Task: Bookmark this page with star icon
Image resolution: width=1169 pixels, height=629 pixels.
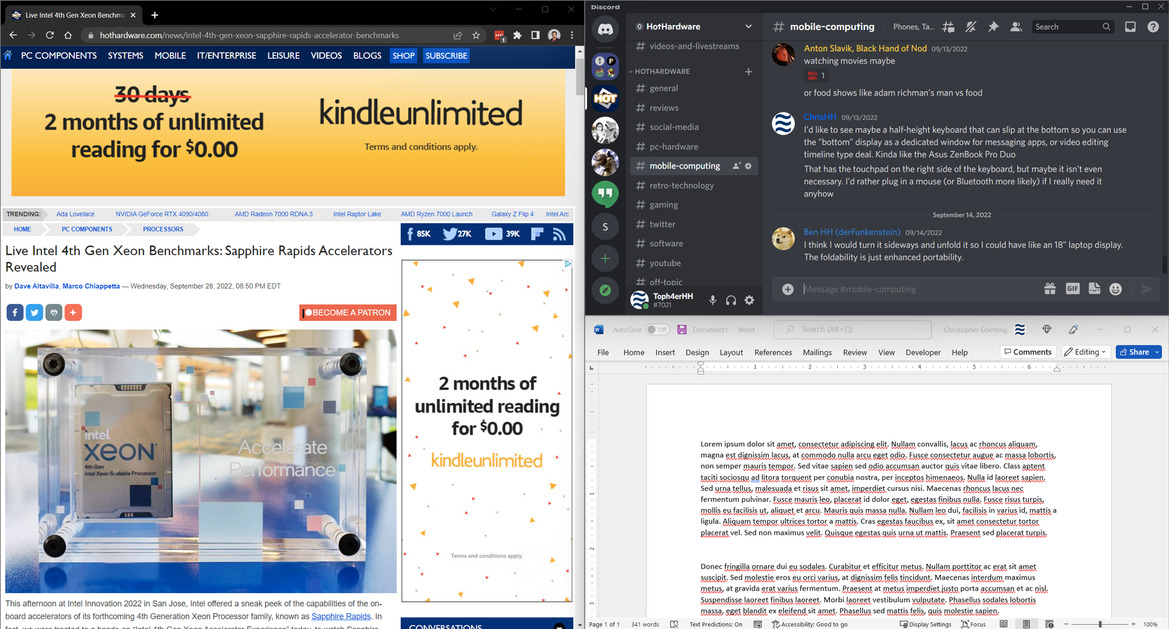Action: click(x=476, y=35)
